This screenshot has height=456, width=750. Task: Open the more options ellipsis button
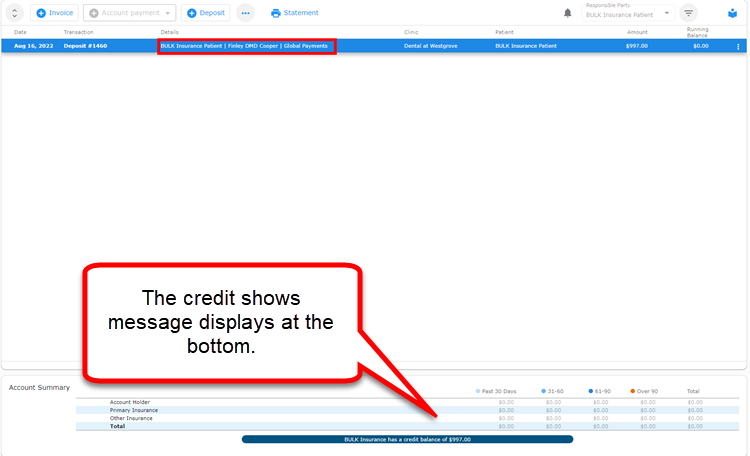(x=245, y=13)
